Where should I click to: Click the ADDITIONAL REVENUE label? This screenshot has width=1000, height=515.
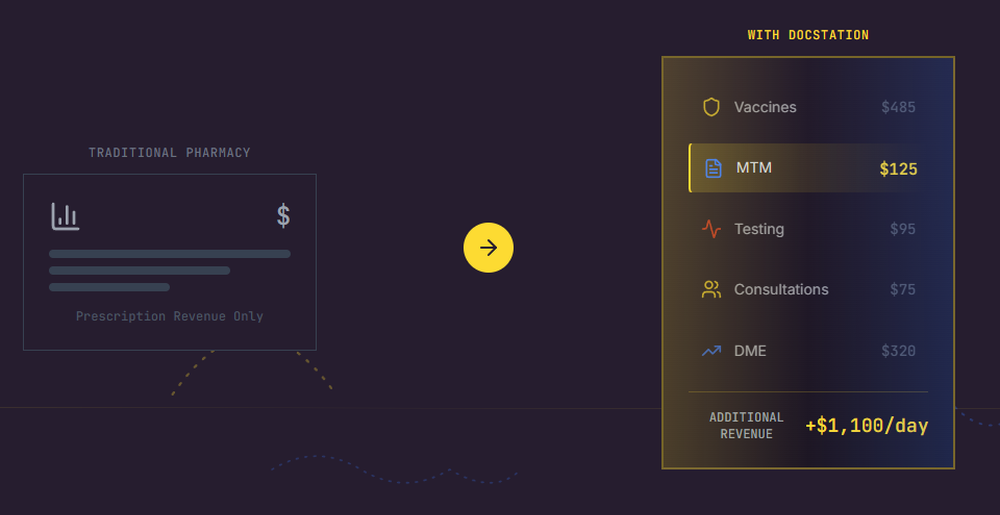pos(746,426)
